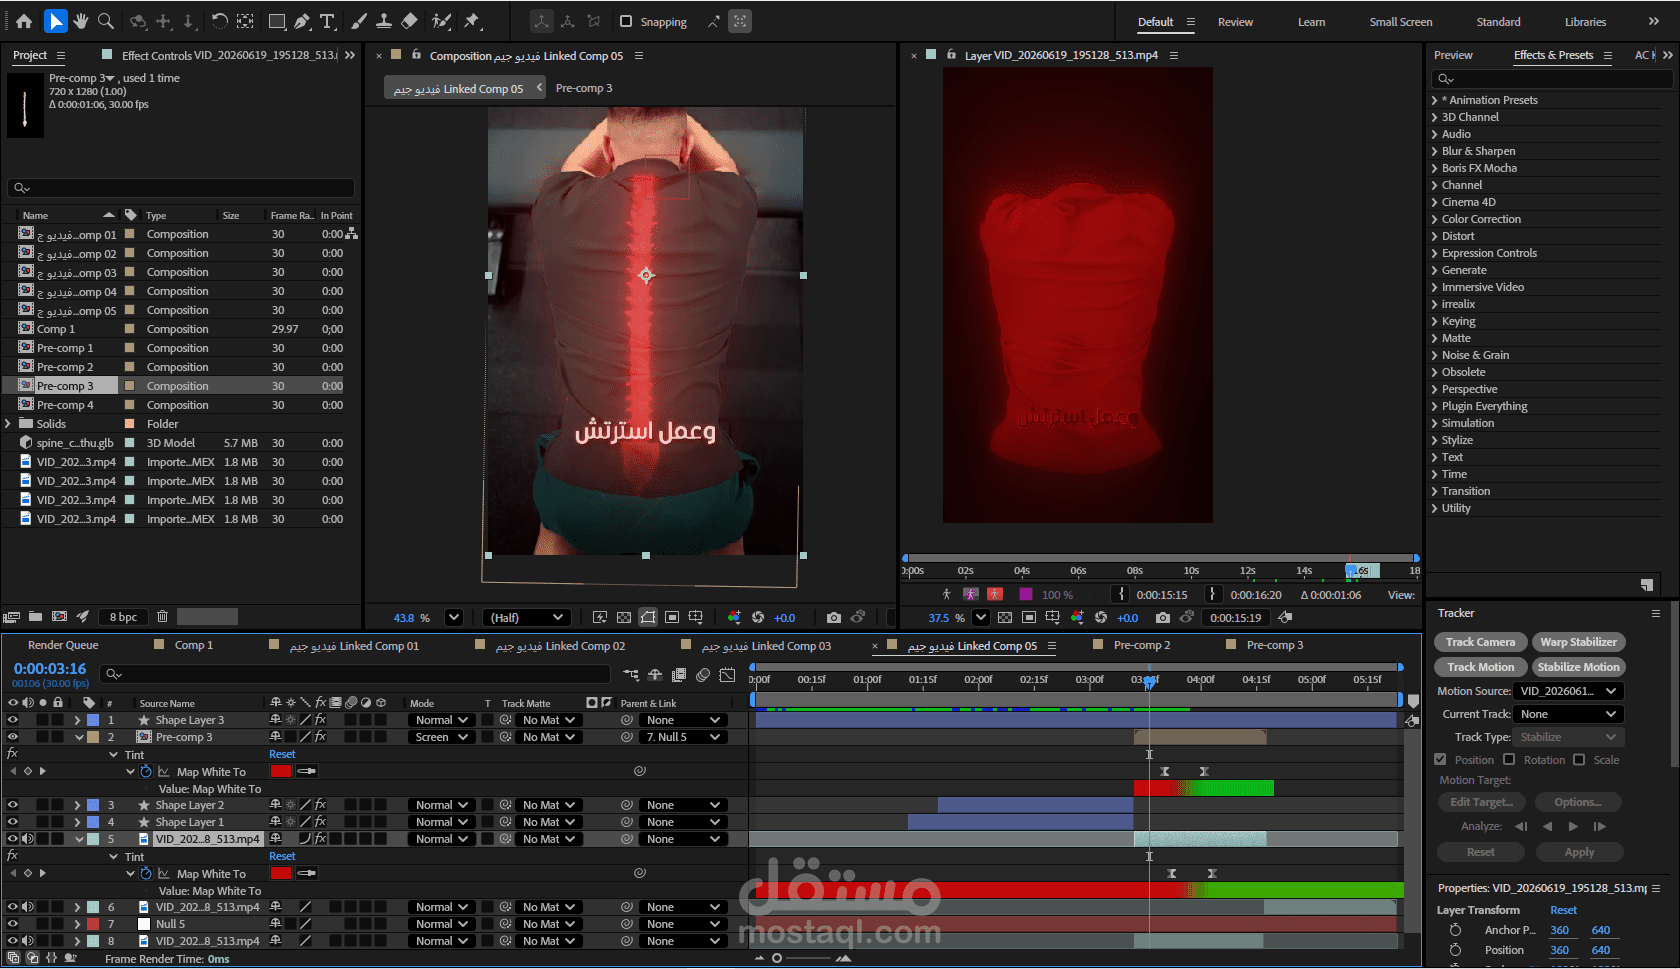The image size is (1680, 969).
Task: Hide Shape Layer 3 using its eye icon
Action: click(x=13, y=720)
